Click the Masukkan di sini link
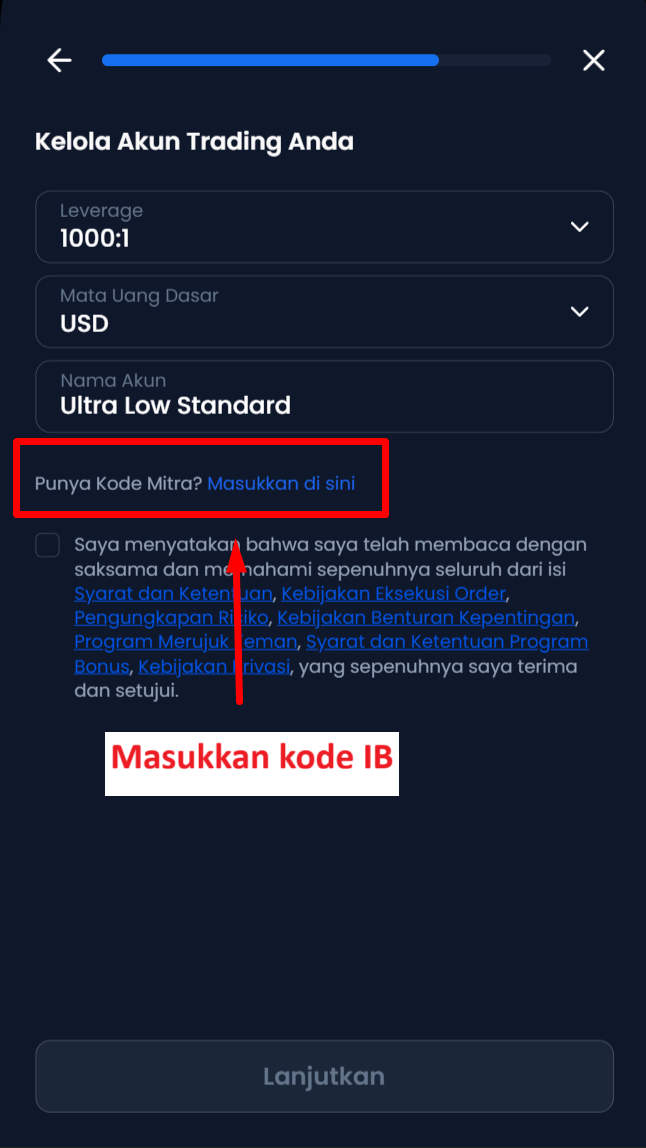The height and width of the screenshot is (1148, 646). [281, 483]
